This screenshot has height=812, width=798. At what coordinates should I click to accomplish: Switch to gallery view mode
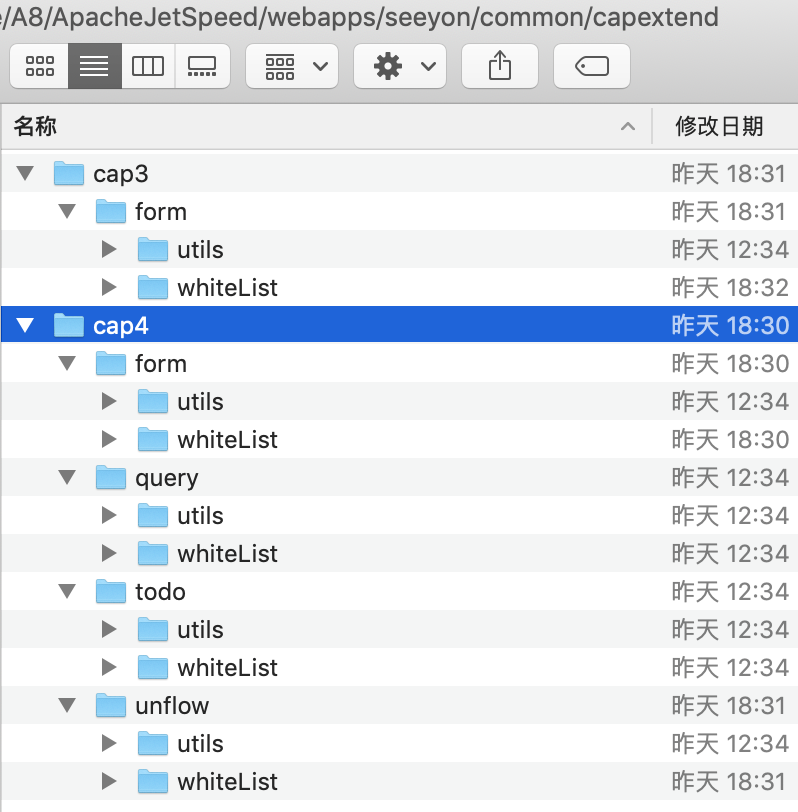tap(202, 67)
